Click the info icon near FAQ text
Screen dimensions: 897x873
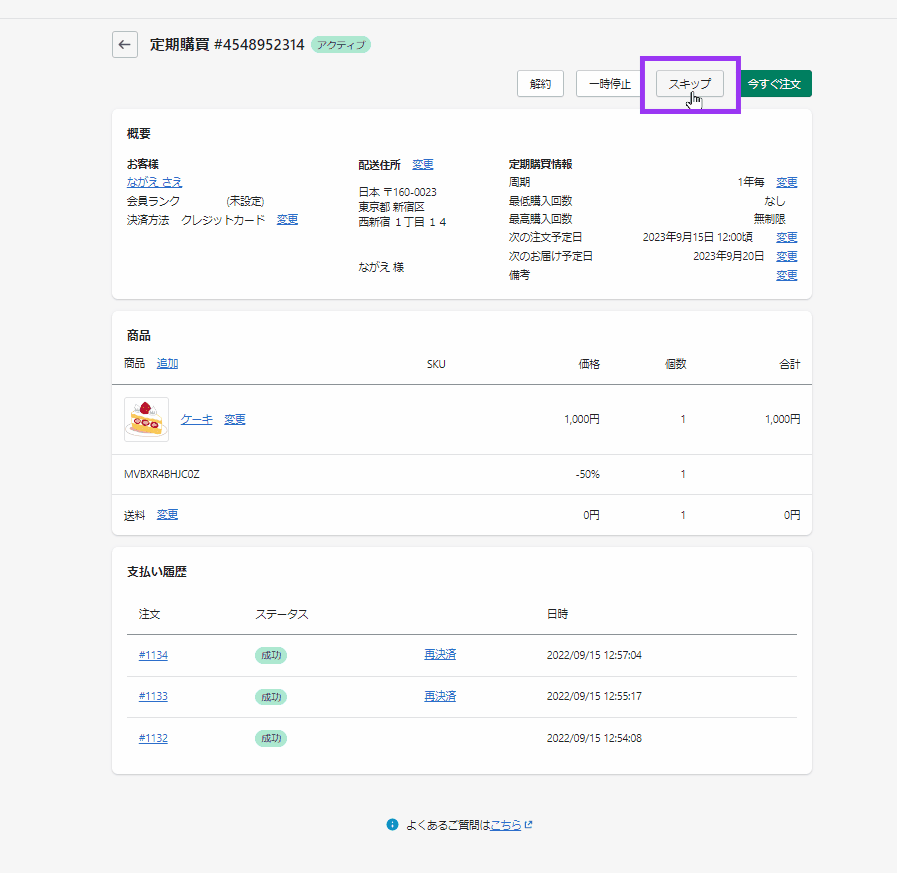click(393, 825)
